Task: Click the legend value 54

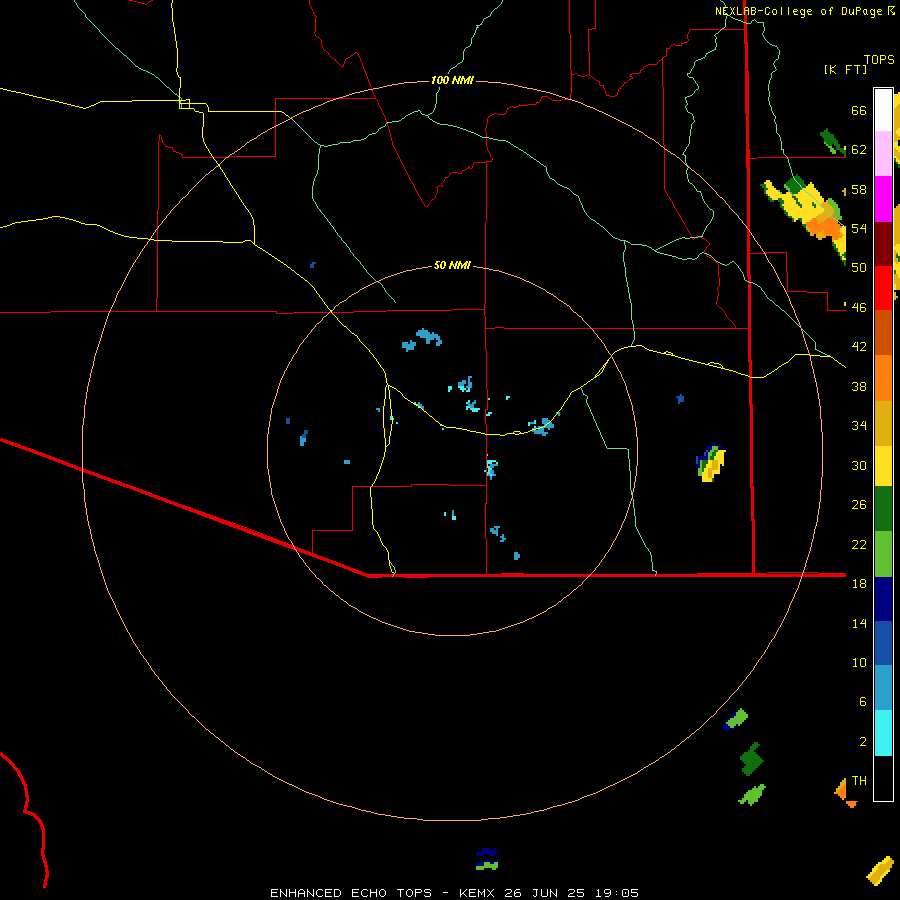Action: click(859, 228)
